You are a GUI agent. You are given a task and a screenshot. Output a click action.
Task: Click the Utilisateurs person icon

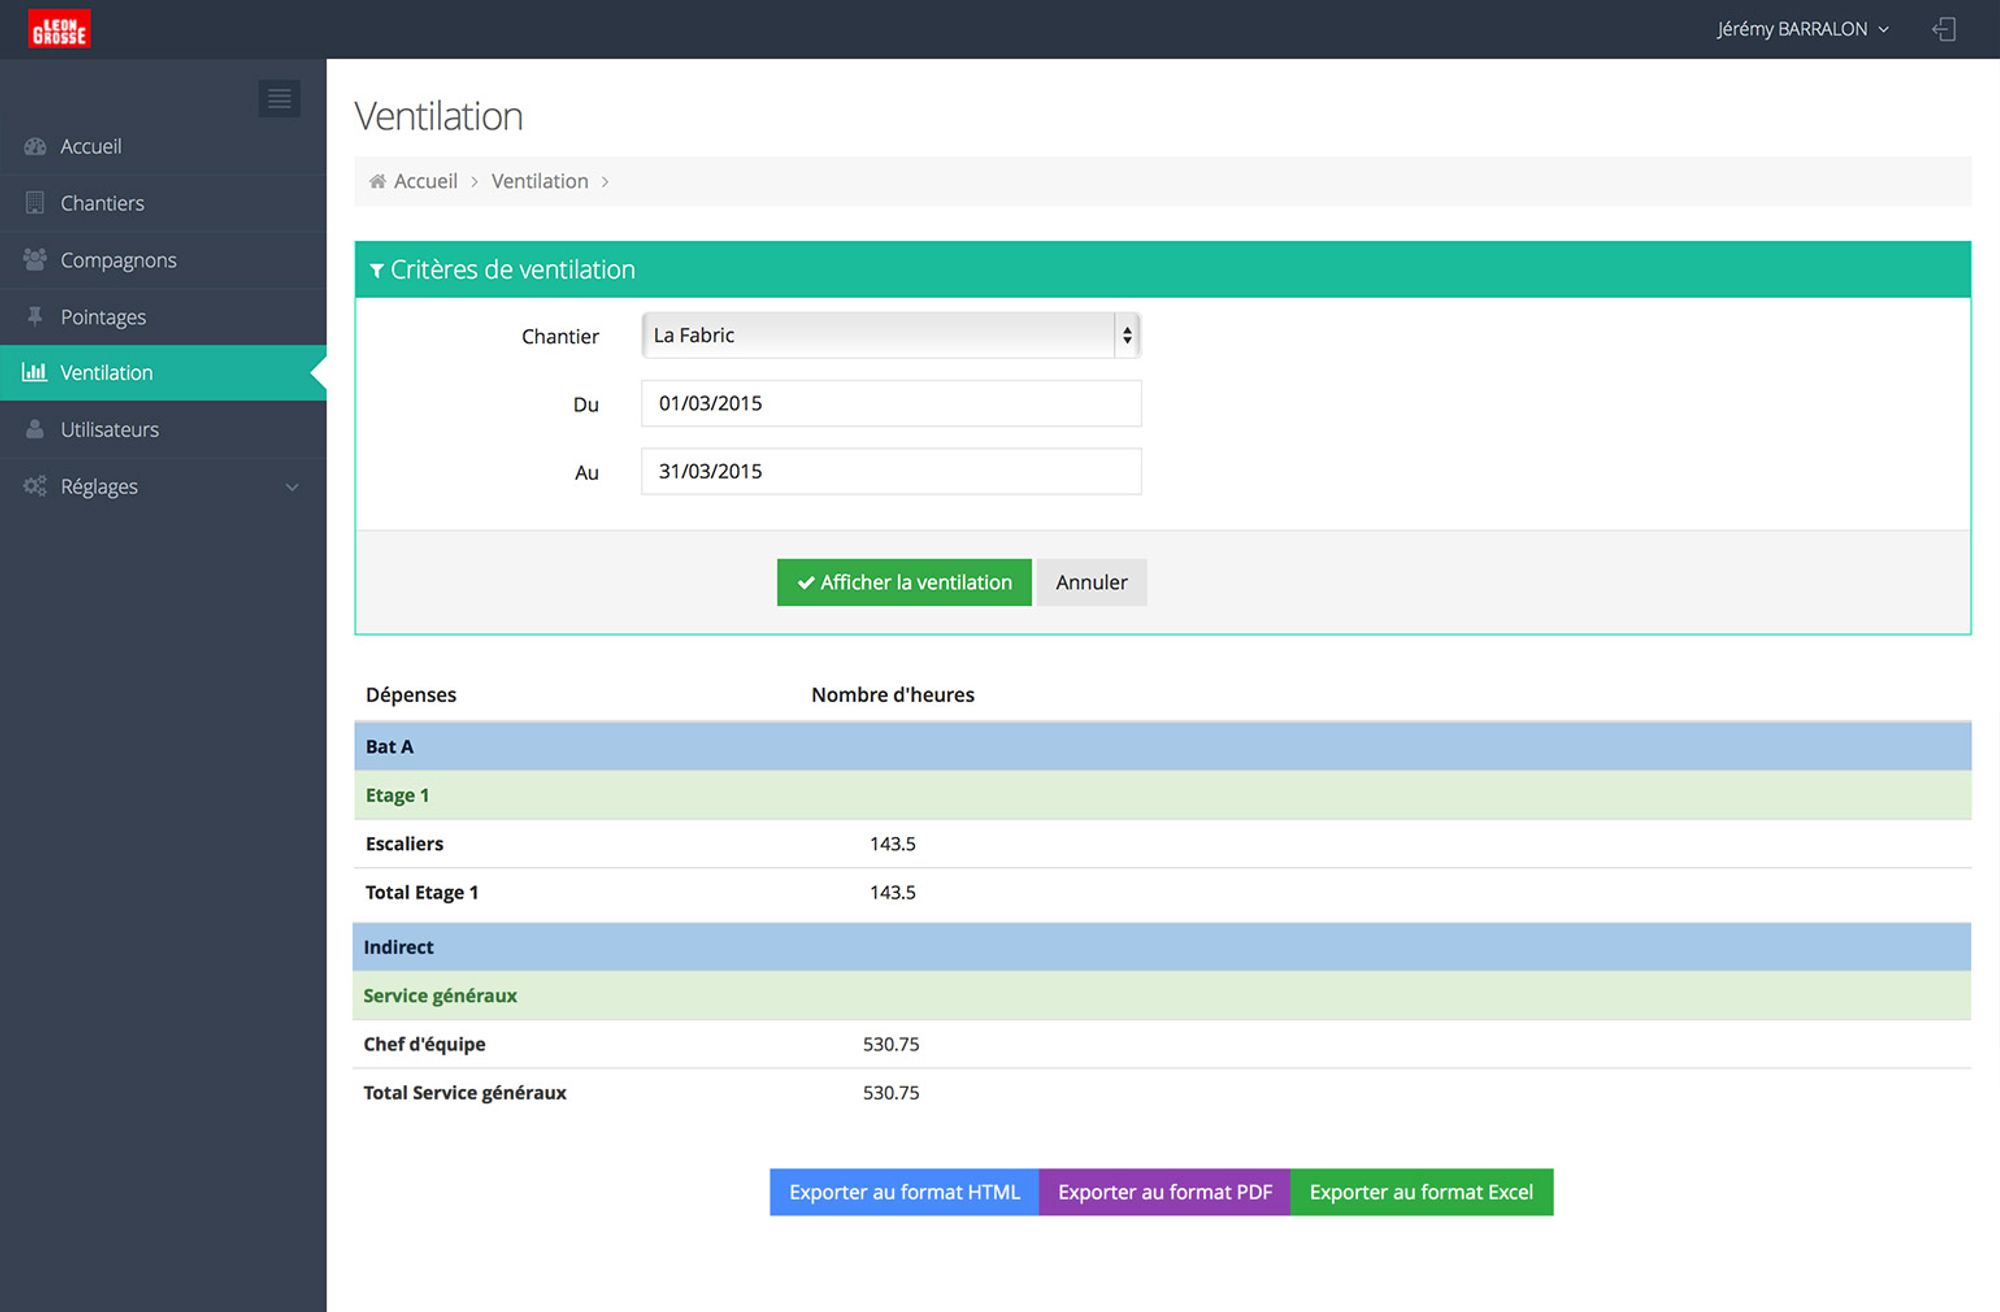(35, 429)
